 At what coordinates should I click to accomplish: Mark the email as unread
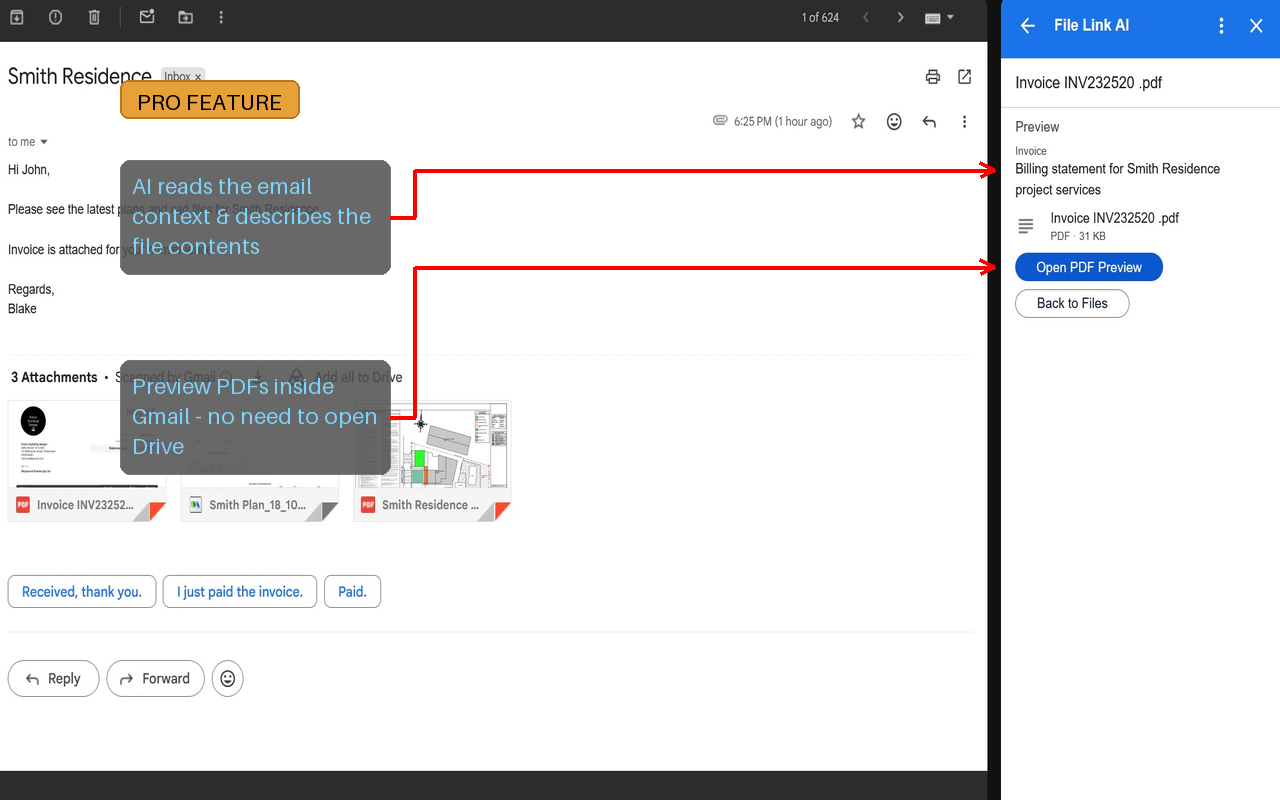pyautogui.click(x=147, y=17)
